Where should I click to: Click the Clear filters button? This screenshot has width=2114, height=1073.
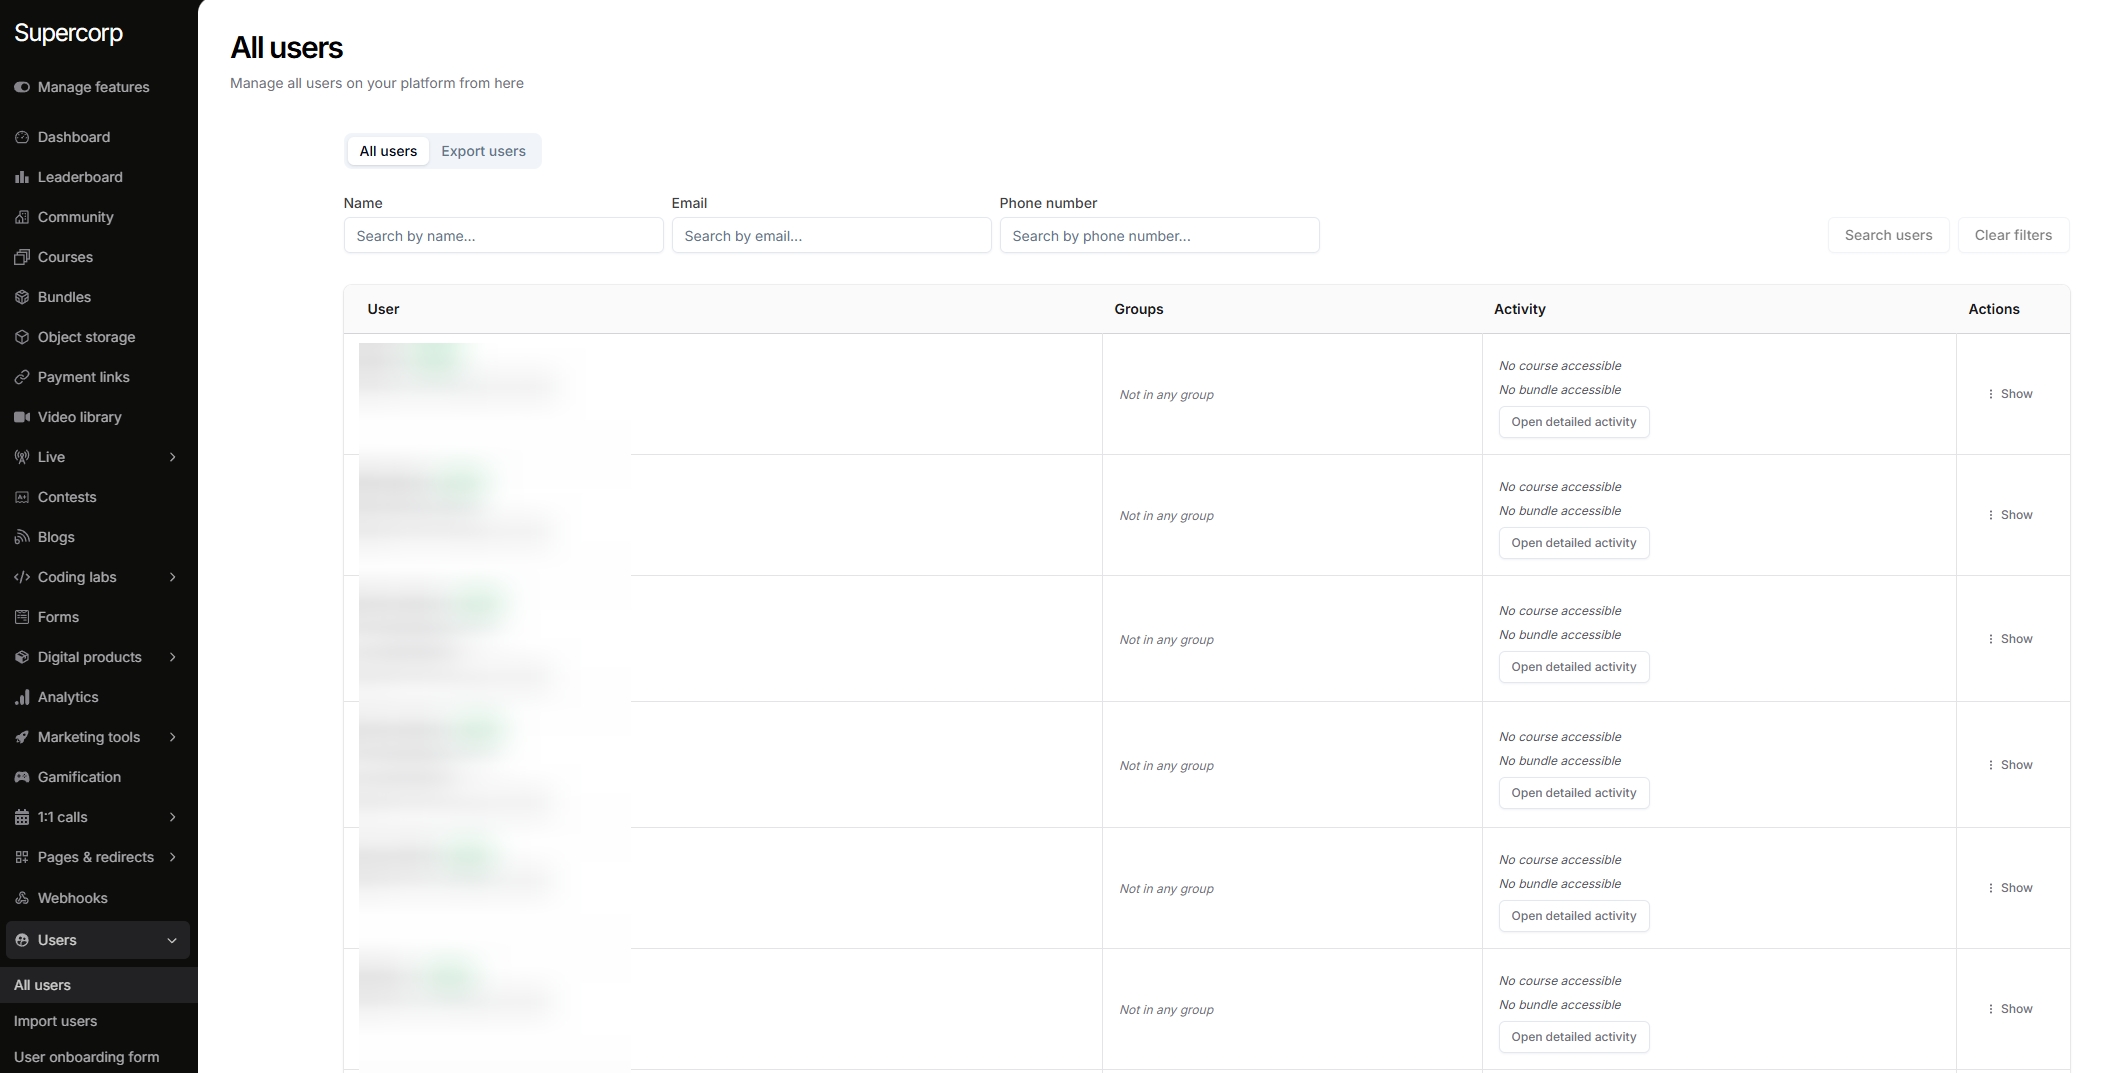[2012, 235]
